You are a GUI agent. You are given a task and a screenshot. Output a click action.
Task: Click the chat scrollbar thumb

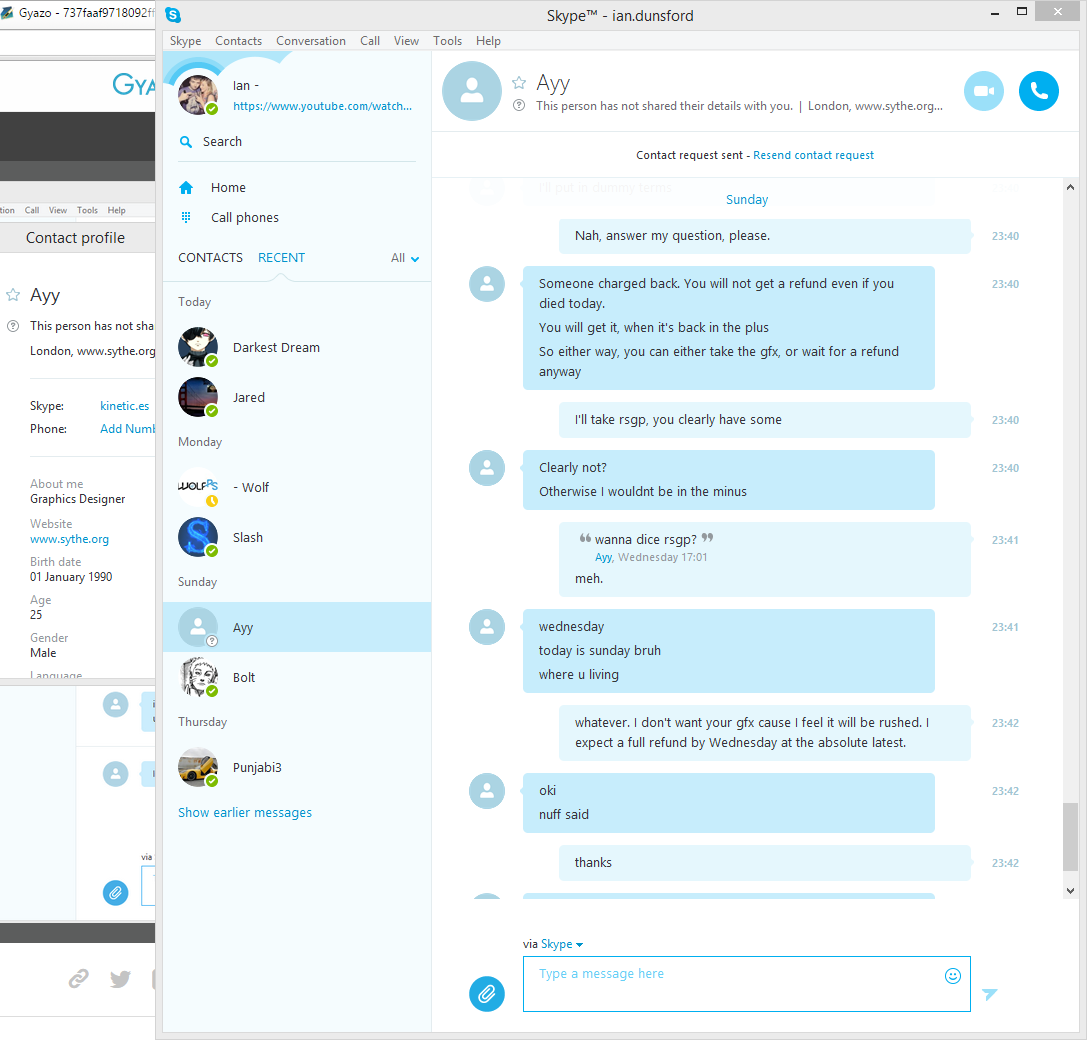(1070, 837)
